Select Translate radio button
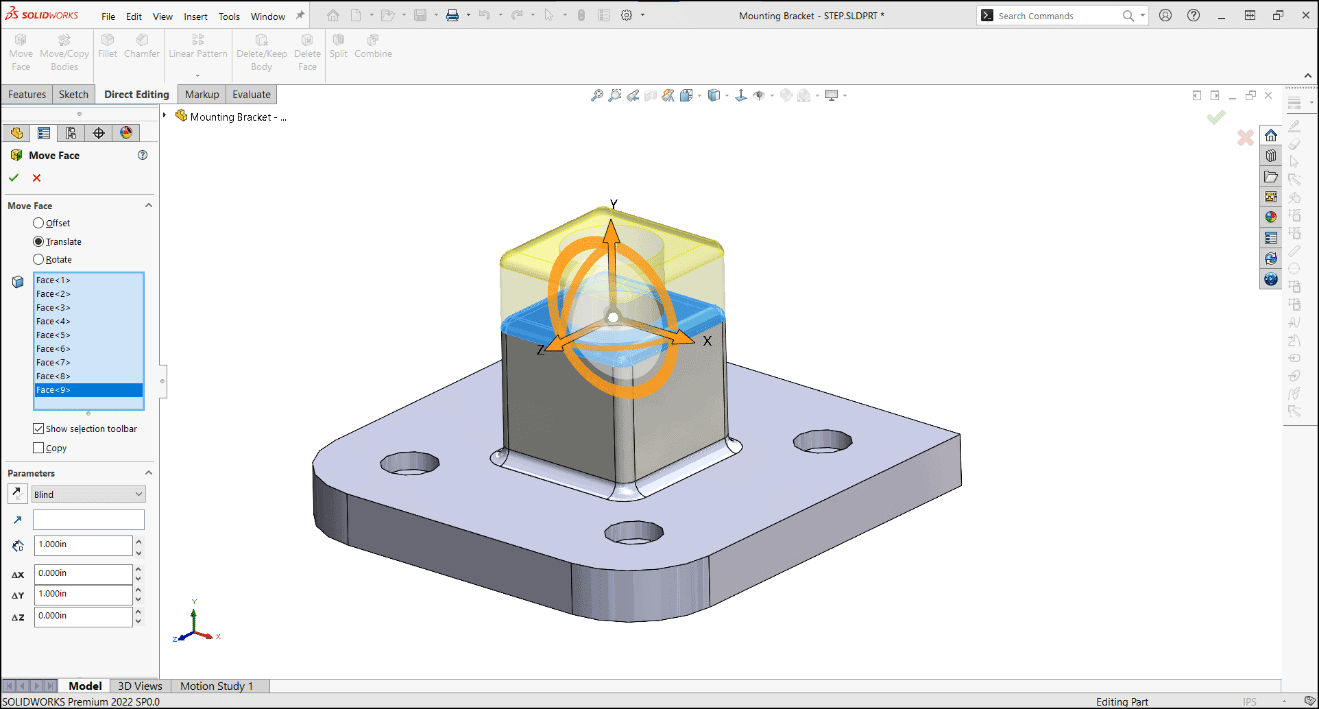 tap(39, 241)
